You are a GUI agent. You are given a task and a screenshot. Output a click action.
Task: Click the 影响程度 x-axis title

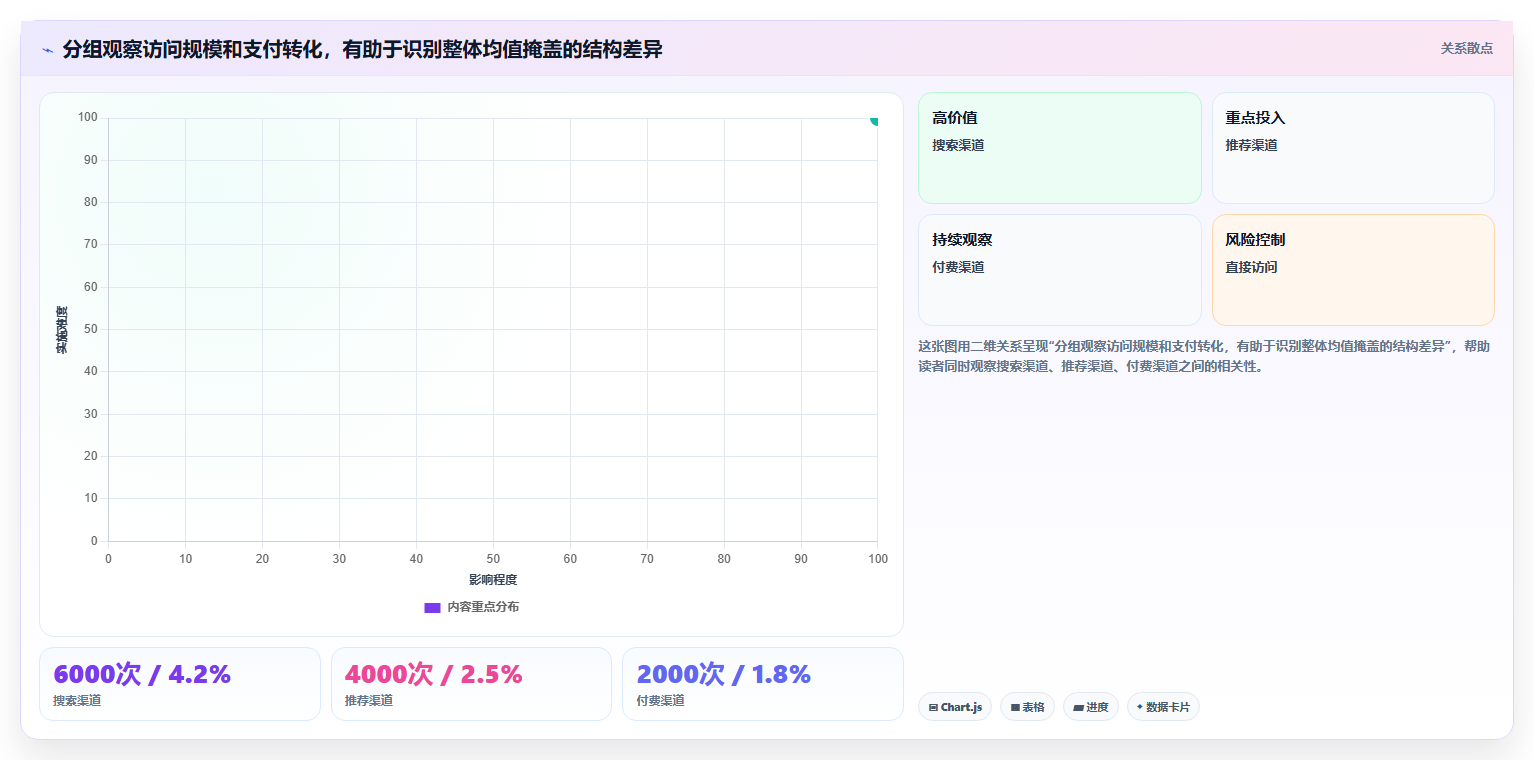493,579
